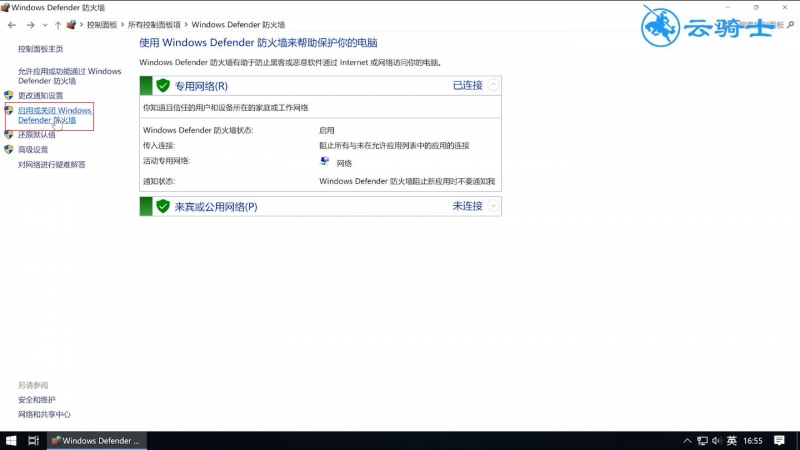Open Network and Sharing Center link
This screenshot has height=450, width=800.
[x=44, y=414]
